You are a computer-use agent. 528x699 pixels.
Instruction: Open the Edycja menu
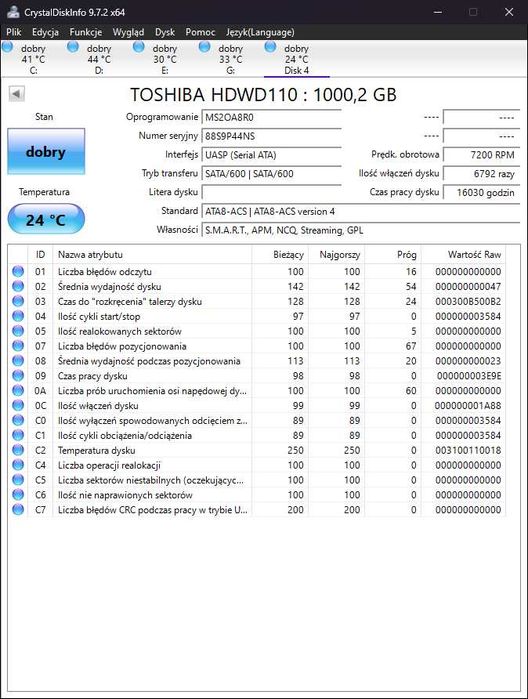tap(45, 32)
